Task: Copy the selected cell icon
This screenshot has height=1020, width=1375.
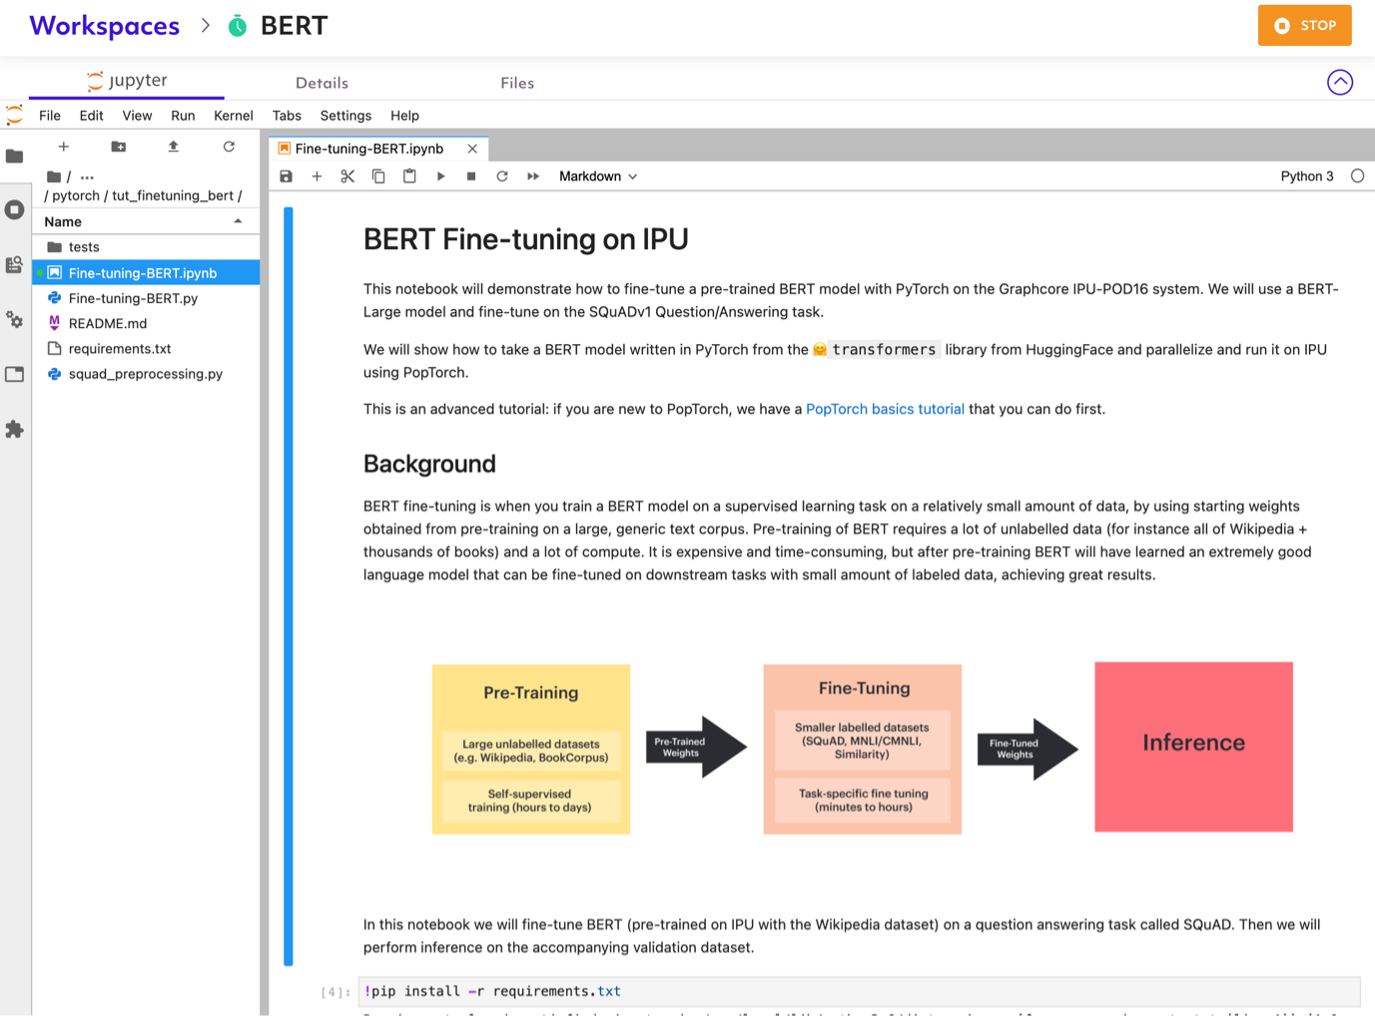Action: pyautogui.click(x=379, y=176)
